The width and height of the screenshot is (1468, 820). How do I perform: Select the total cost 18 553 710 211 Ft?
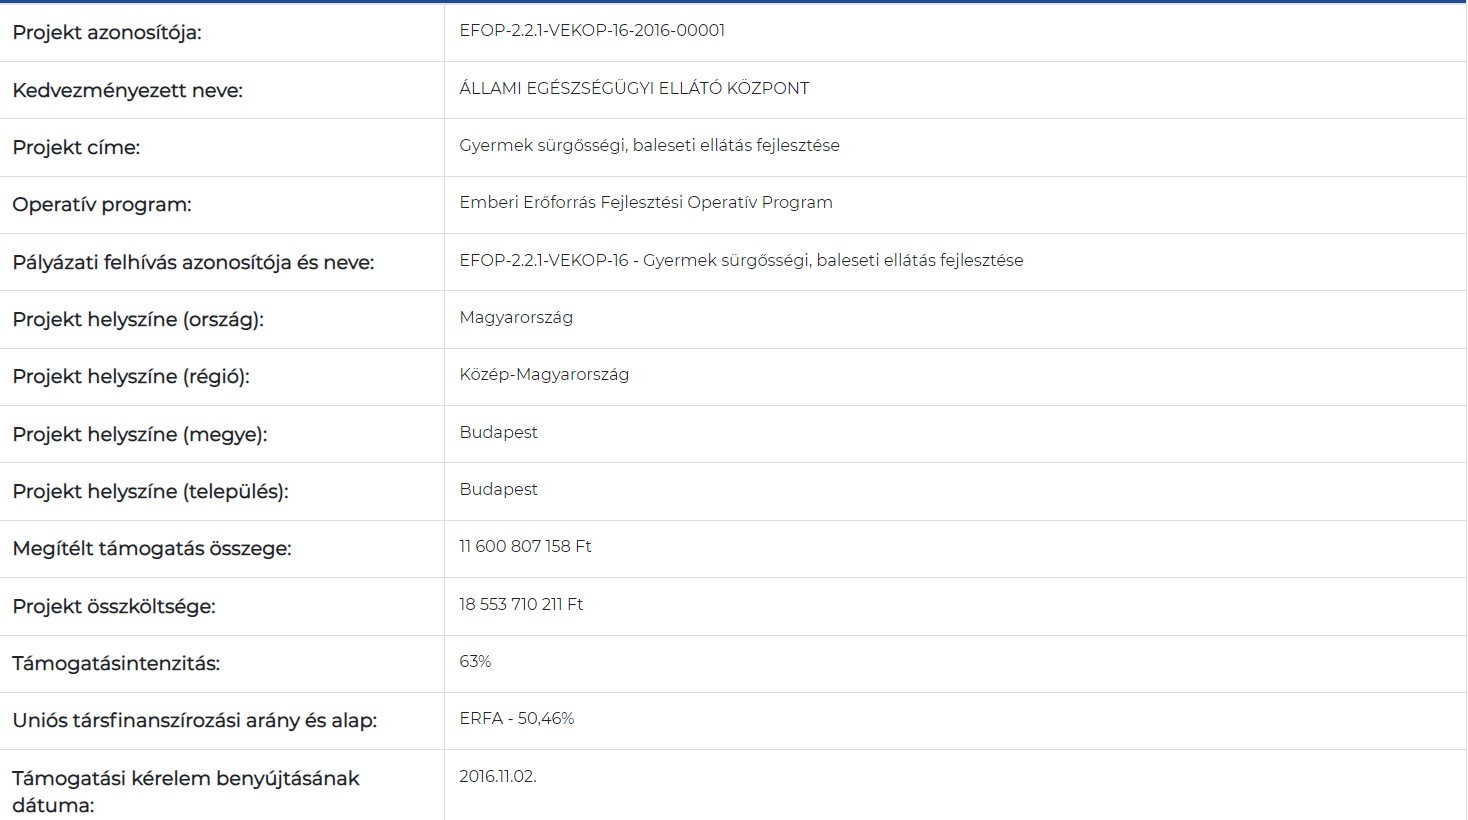[x=521, y=605]
